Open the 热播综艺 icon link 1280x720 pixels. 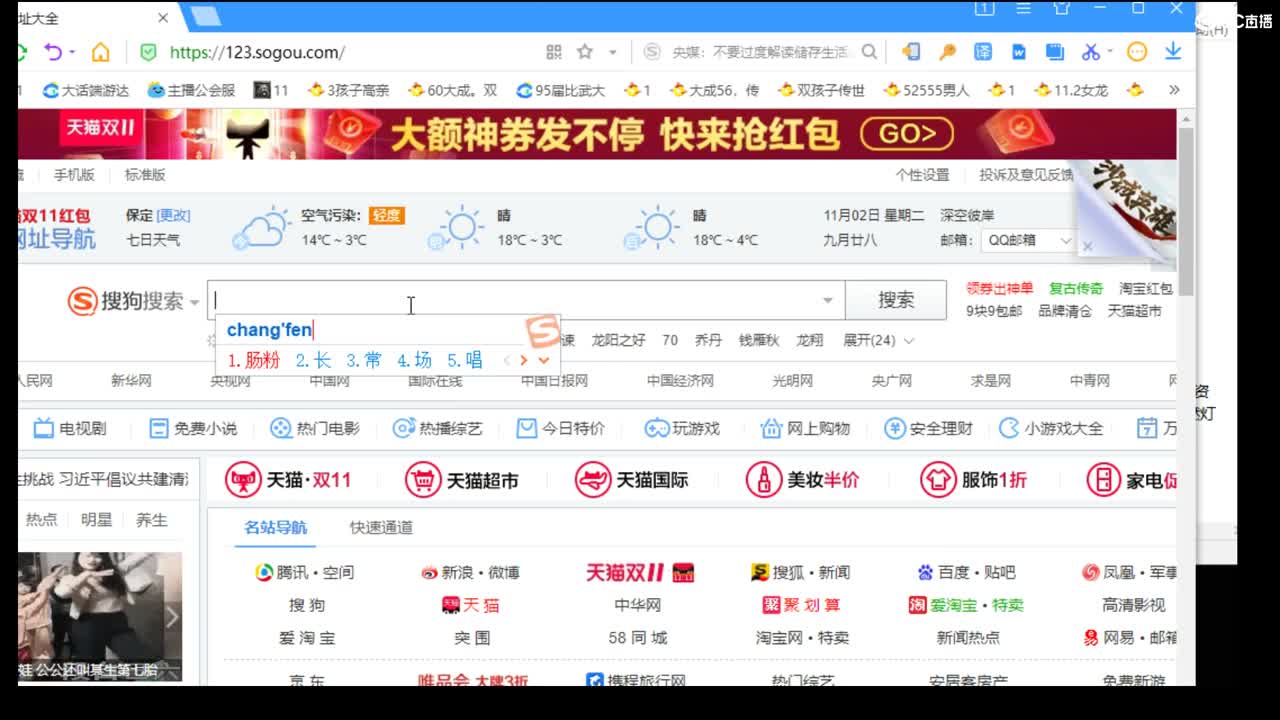pos(437,428)
